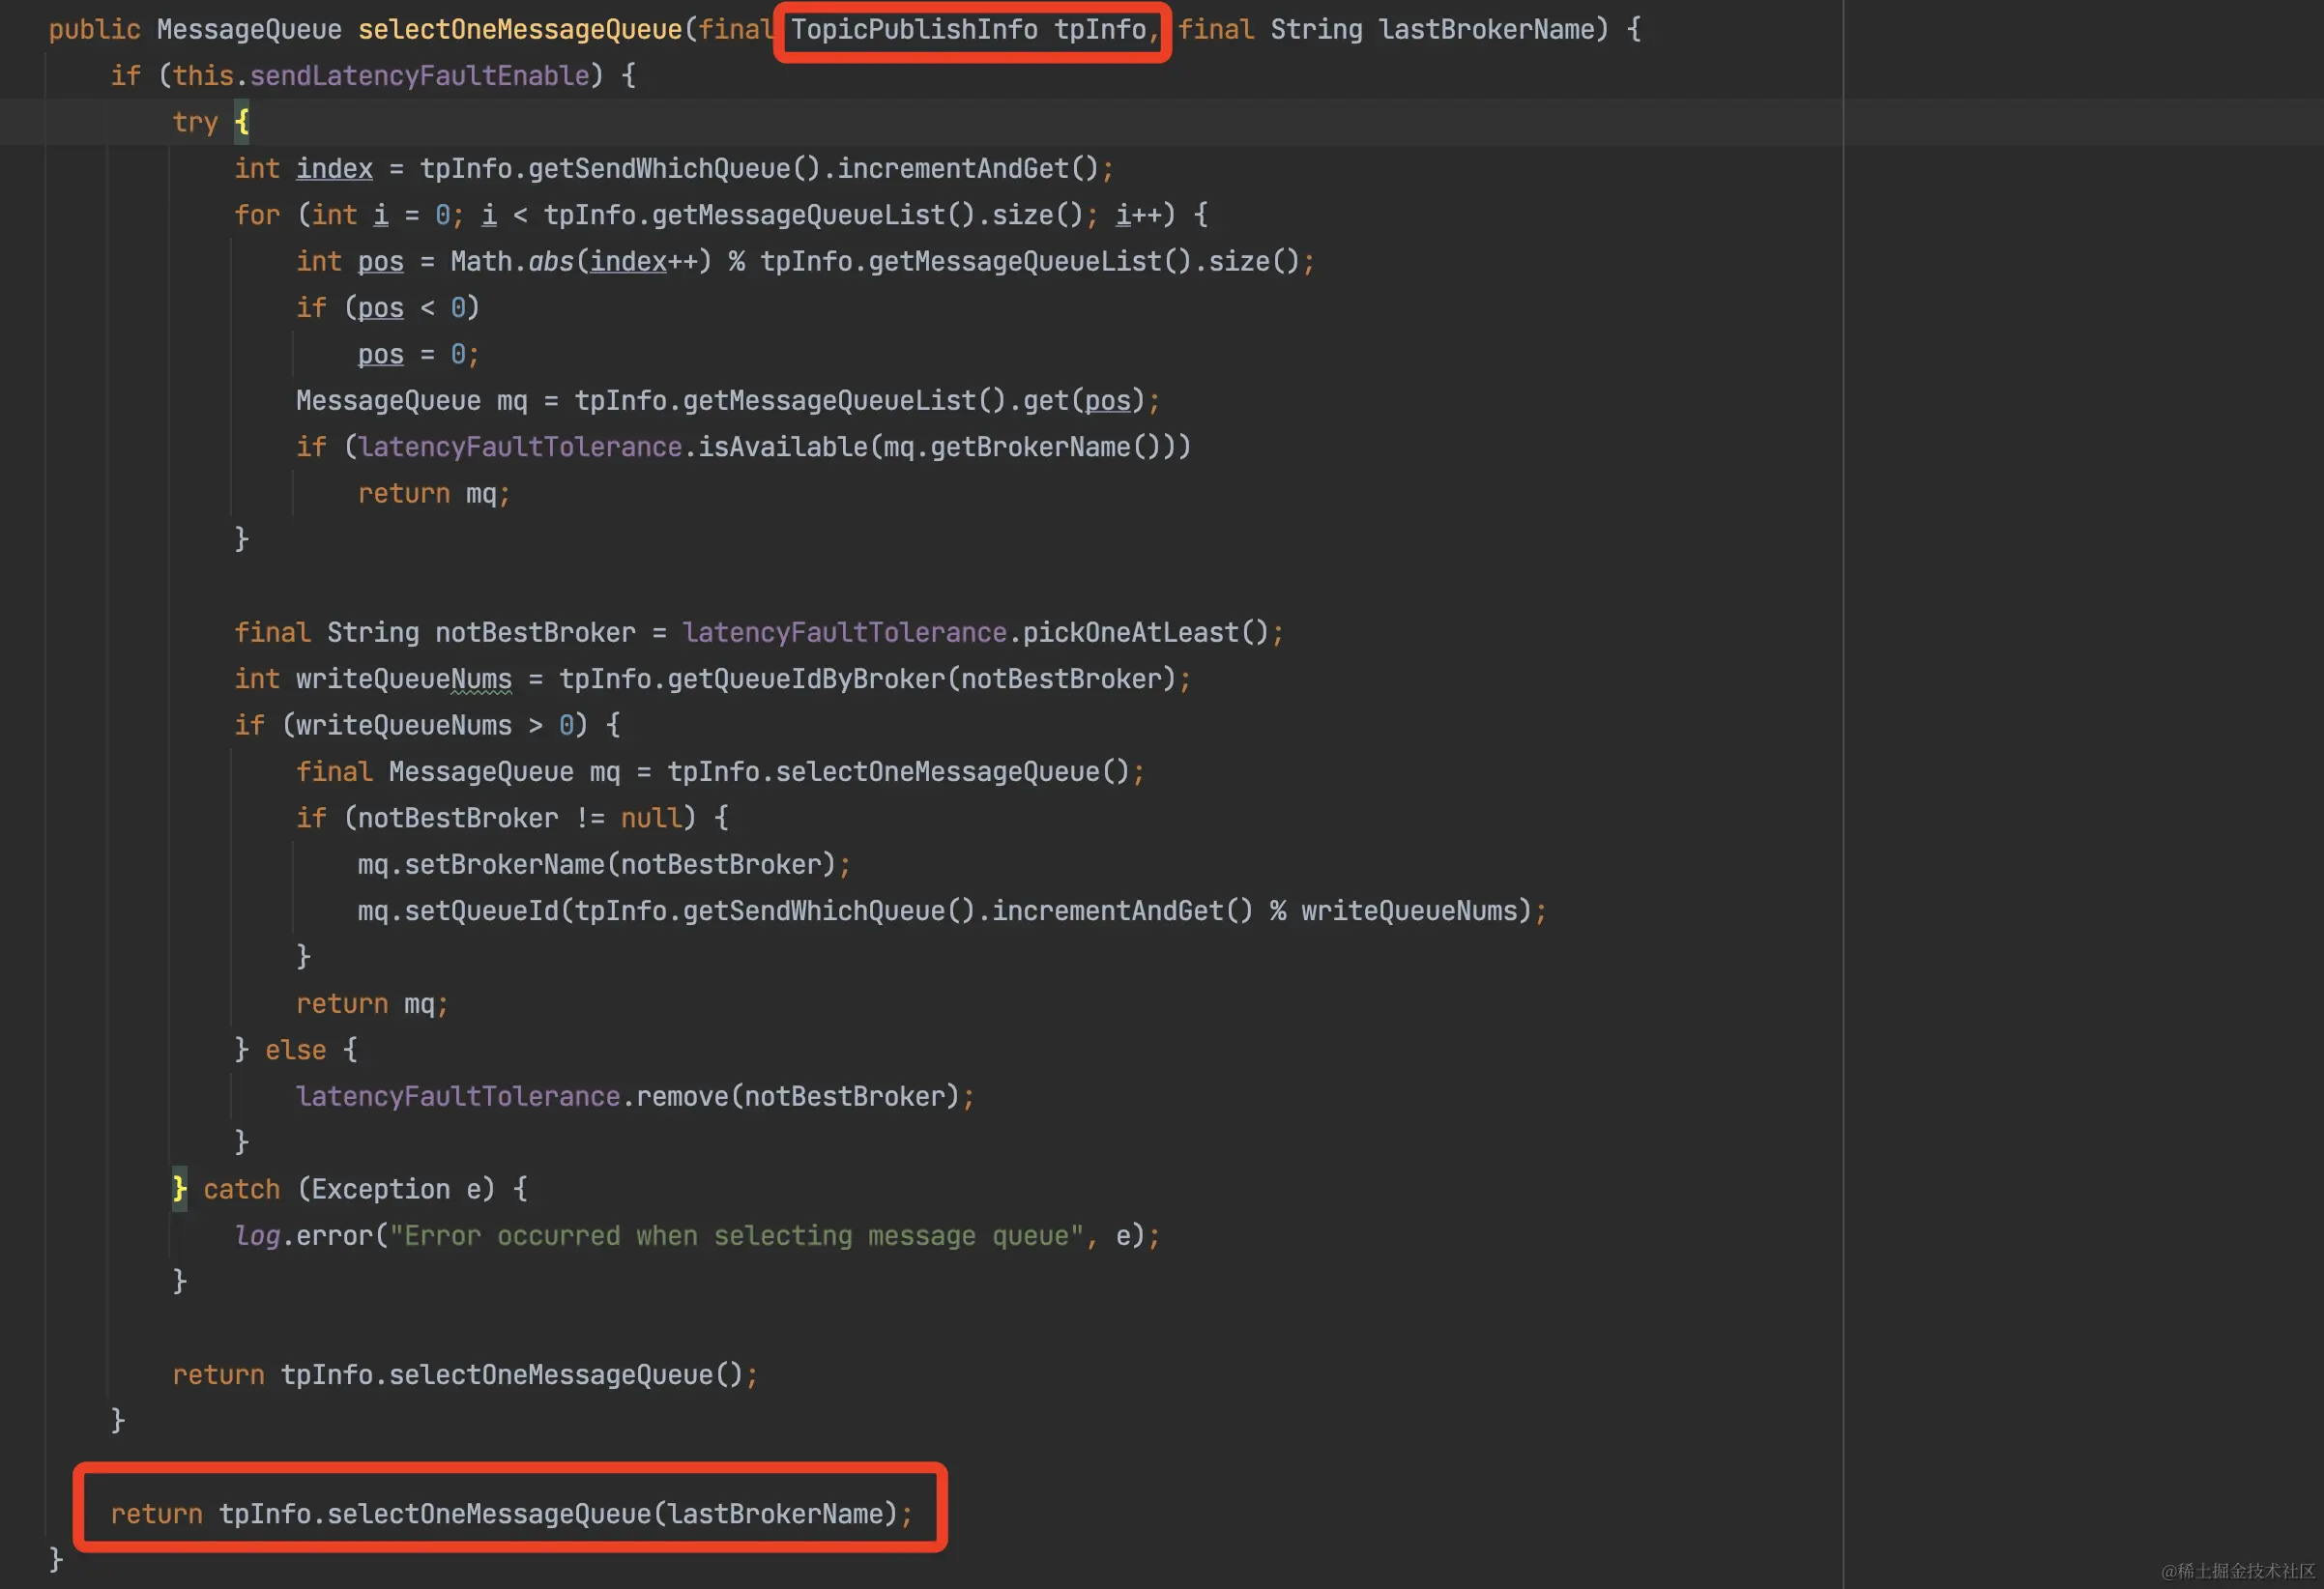The height and width of the screenshot is (1589, 2324).
Task: Click the error message string literal
Action: [x=737, y=1236]
